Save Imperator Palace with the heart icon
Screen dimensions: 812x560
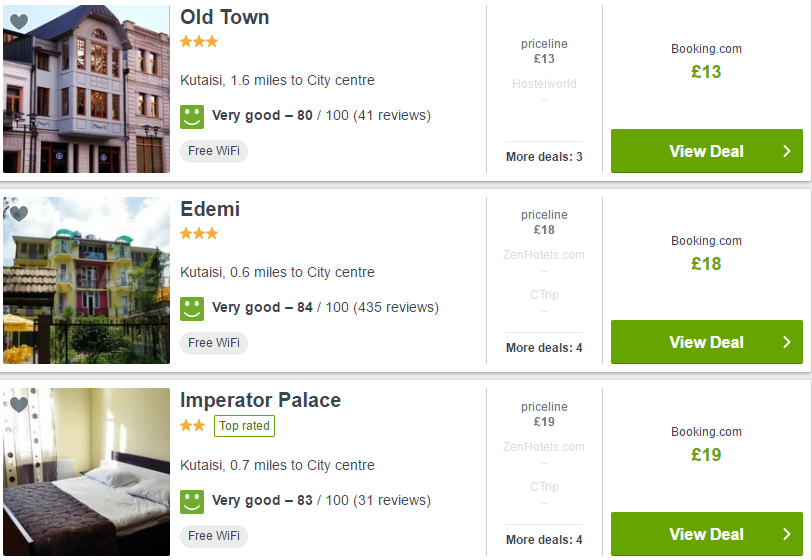(19, 405)
